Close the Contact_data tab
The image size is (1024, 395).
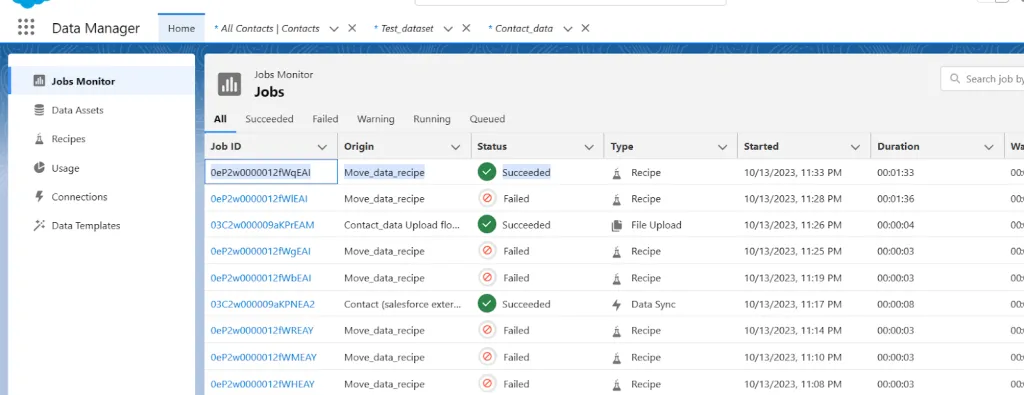pos(586,28)
